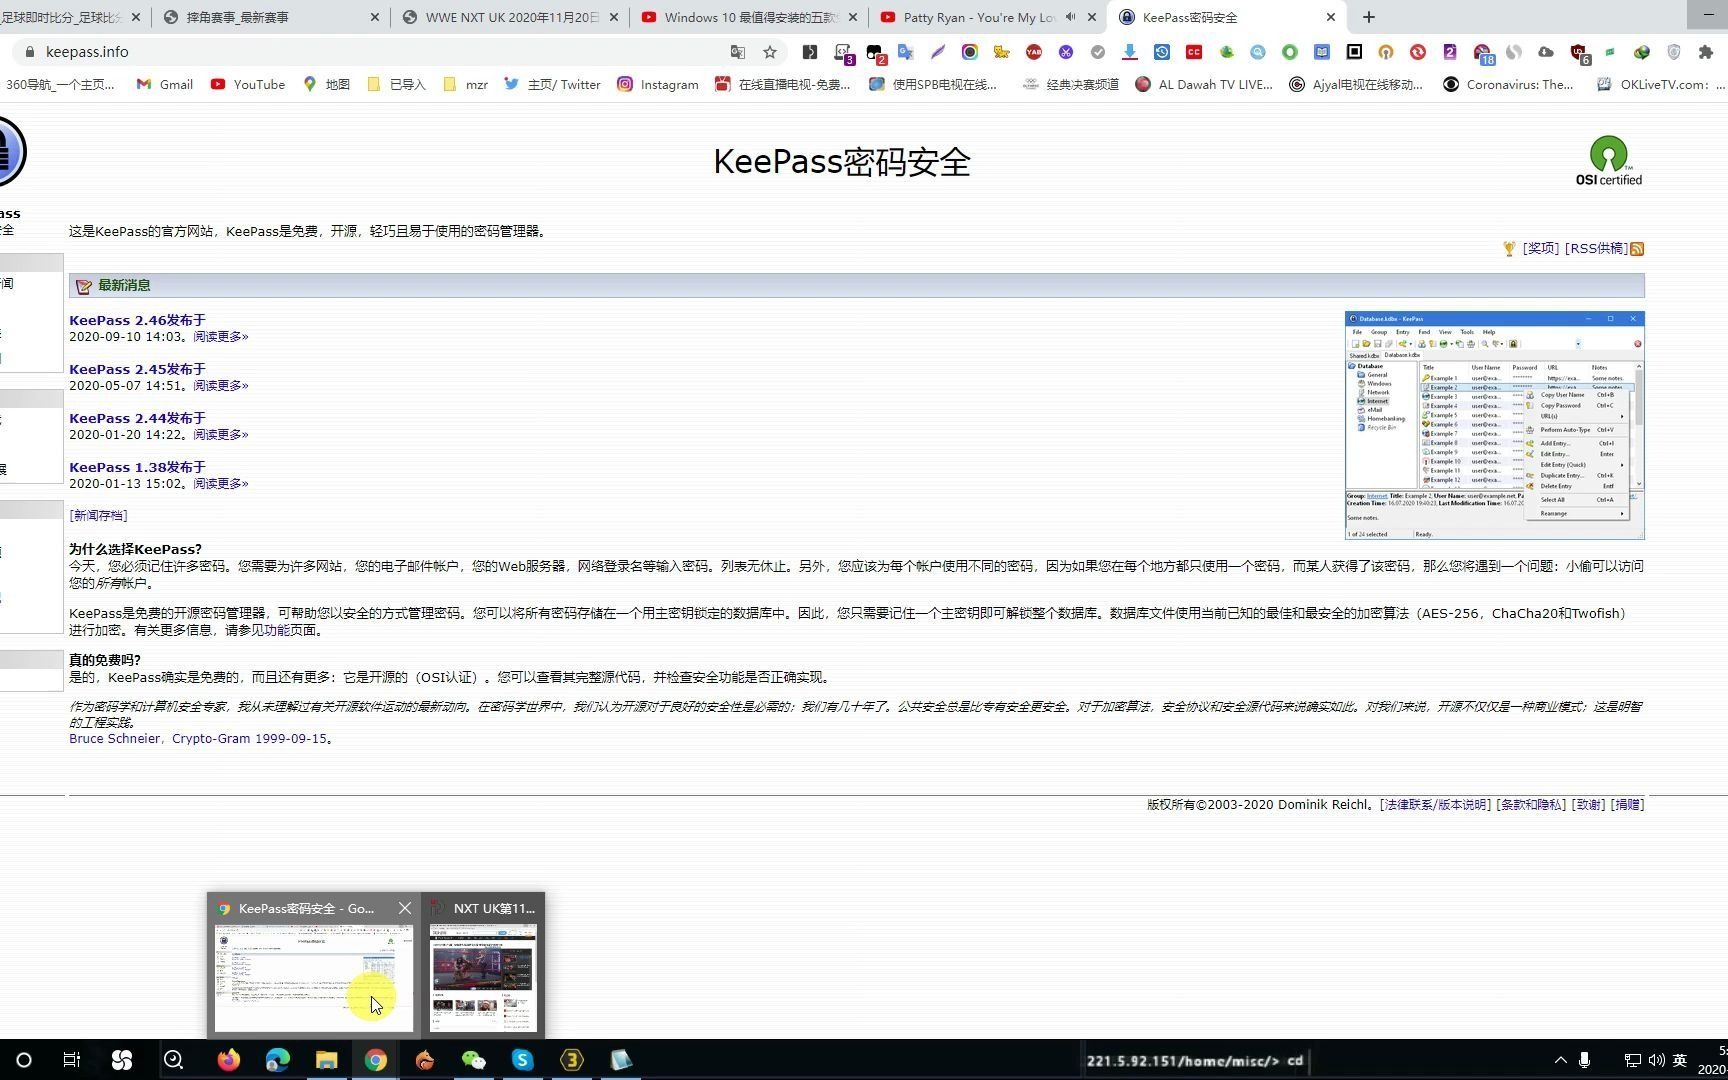Image resolution: width=1728 pixels, height=1080 pixels.
Task: Click the microphone icon in the system tray
Action: coord(1584,1060)
